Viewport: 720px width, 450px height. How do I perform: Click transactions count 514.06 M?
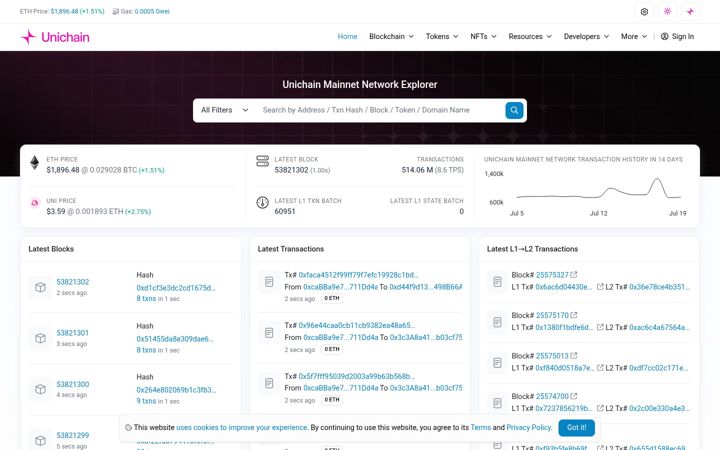tap(417, 170)
